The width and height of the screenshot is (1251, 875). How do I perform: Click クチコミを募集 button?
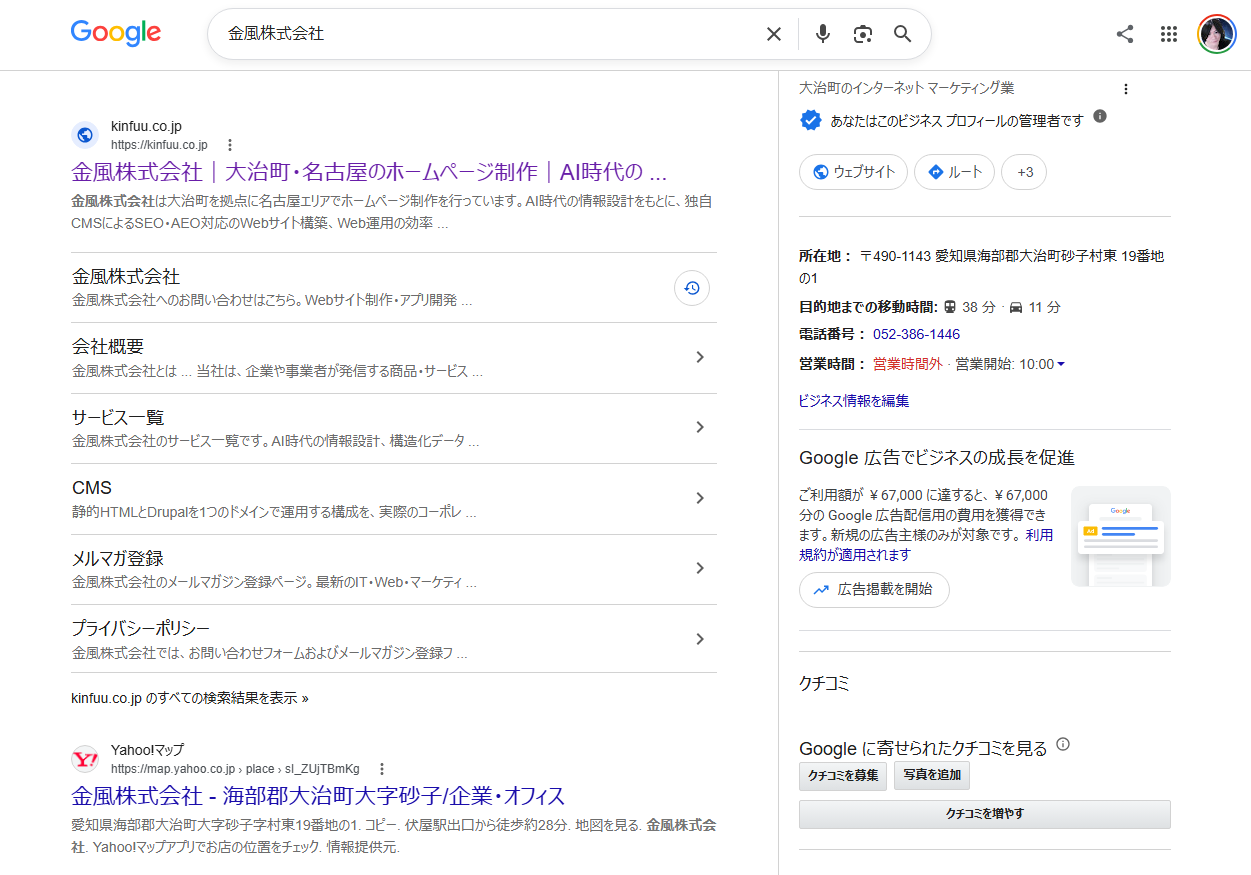843,776
